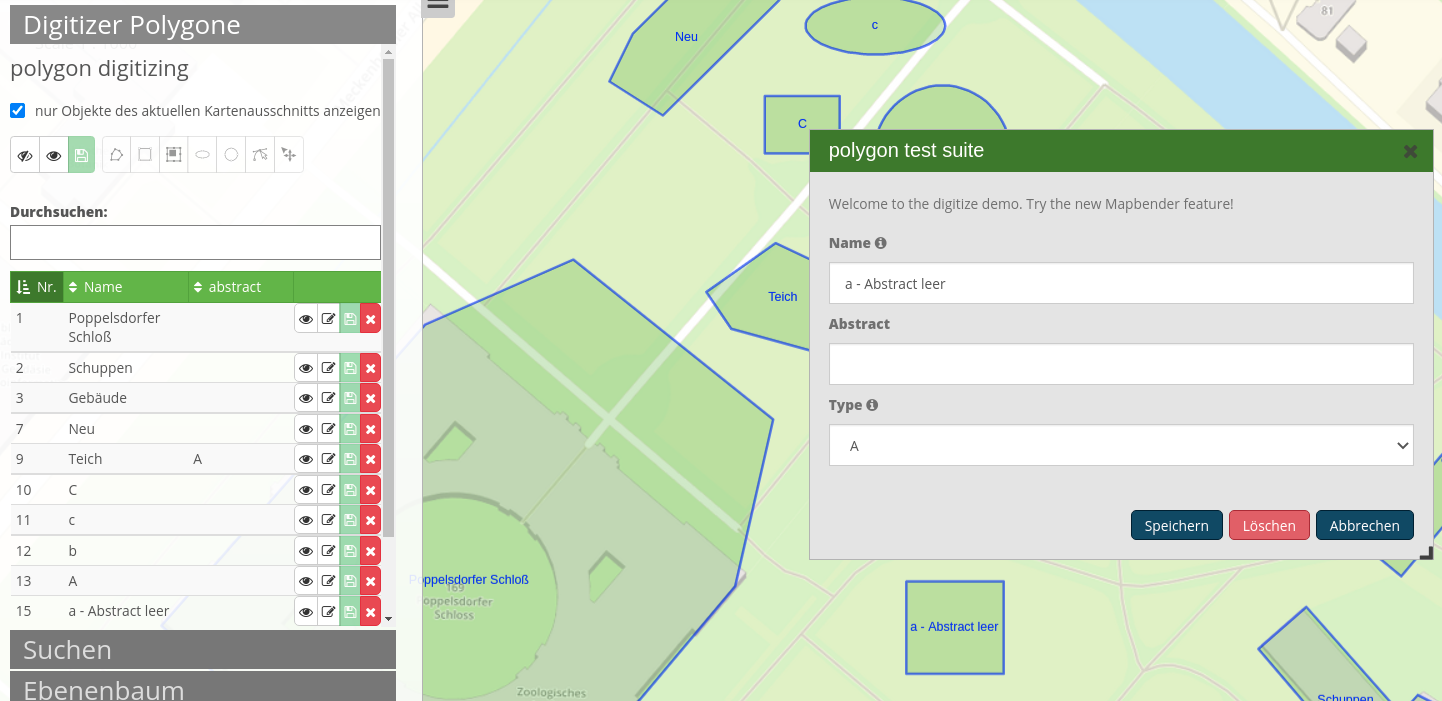This screenshot has width=1442, height=701.
Task: Sort table by Nr. column
Action: click(x=37, y=287)
